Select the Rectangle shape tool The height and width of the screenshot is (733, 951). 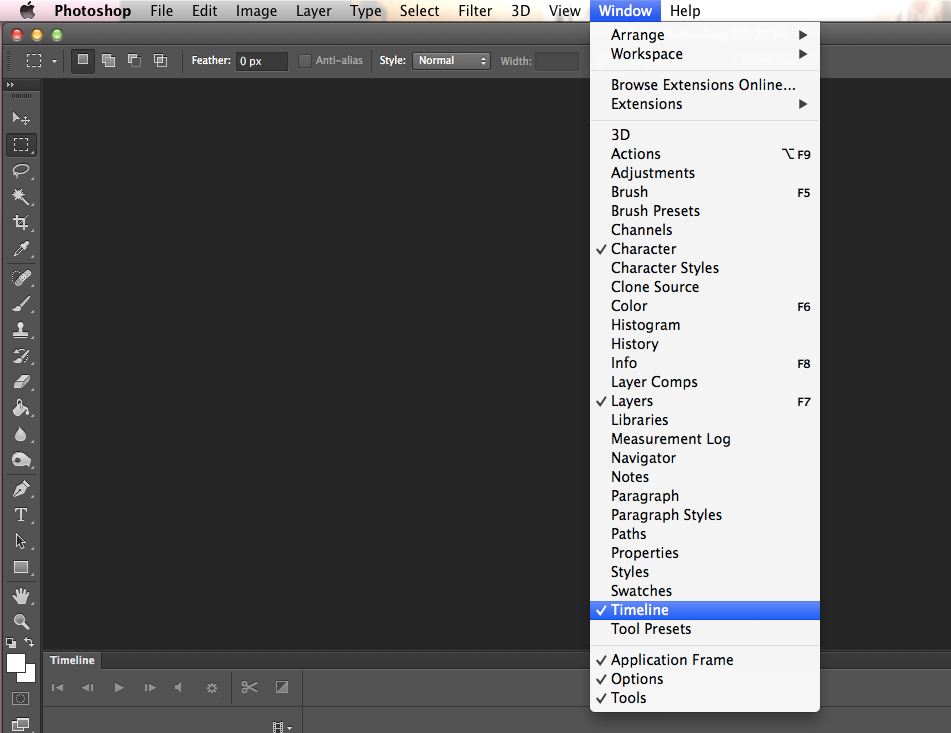(21, 567)
